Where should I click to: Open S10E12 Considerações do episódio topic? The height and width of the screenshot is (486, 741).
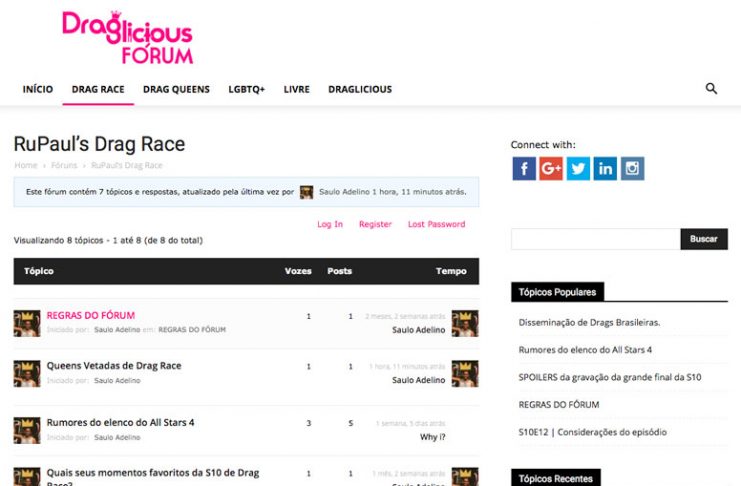coord(593,432)
